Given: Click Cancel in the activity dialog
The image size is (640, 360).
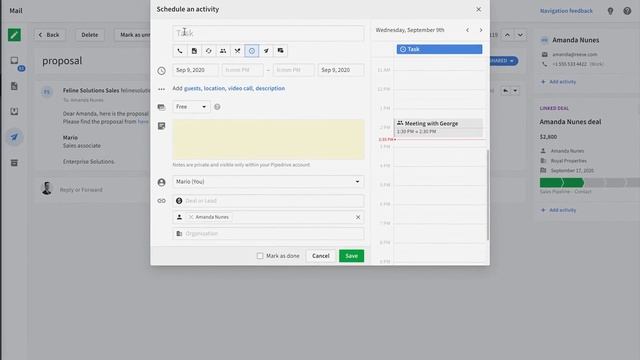Looking at the screenshot, I should 320,256.
